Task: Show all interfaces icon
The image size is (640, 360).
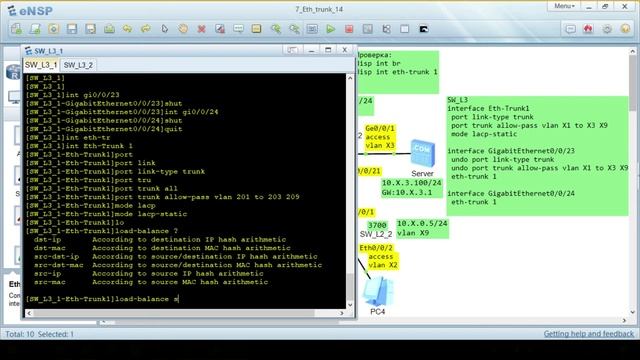Action: click(386, 29)
